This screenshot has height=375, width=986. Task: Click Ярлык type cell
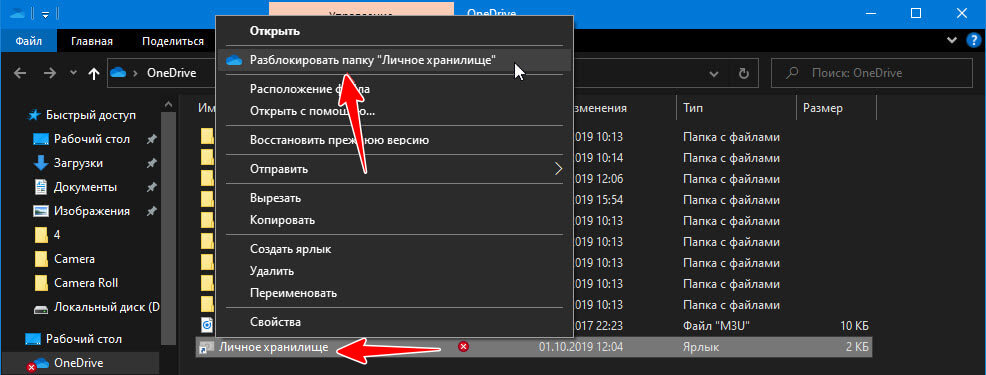click(701, 347)
